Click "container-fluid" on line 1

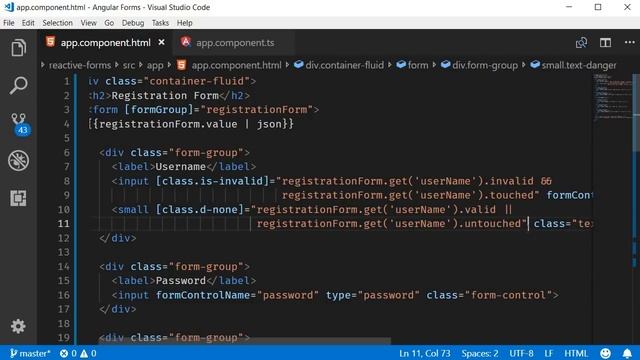pos(197,81)
